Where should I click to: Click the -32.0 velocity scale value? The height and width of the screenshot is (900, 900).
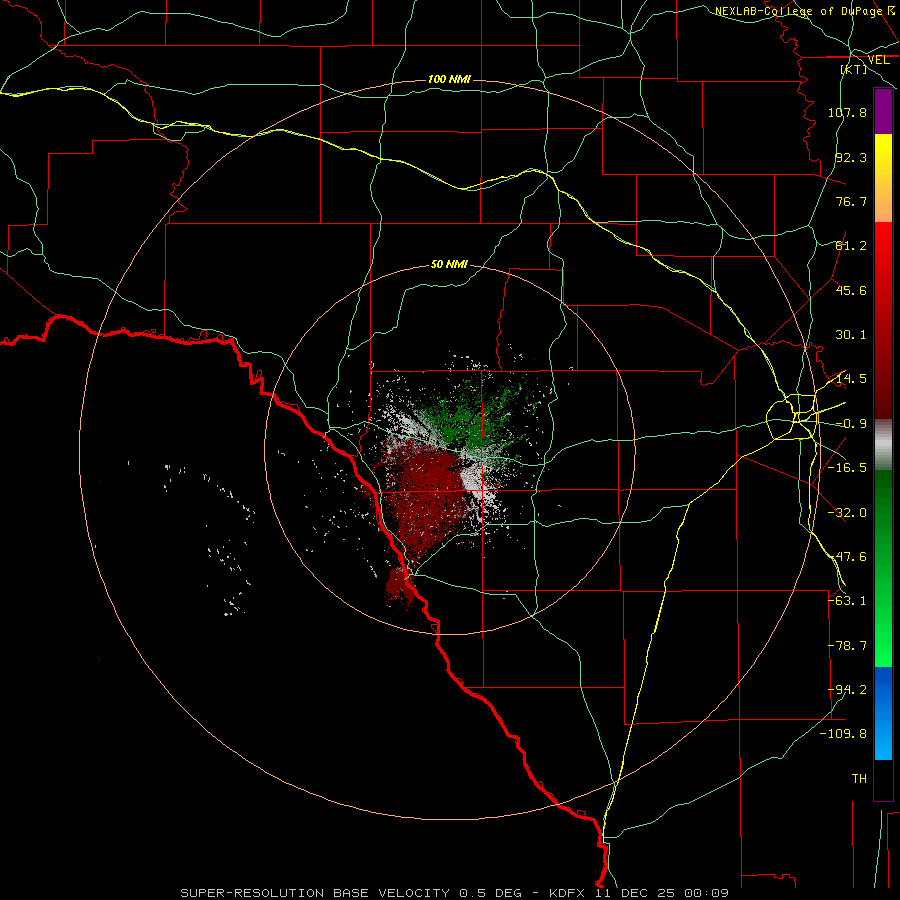pyautogui.click(x=847, y=513)
